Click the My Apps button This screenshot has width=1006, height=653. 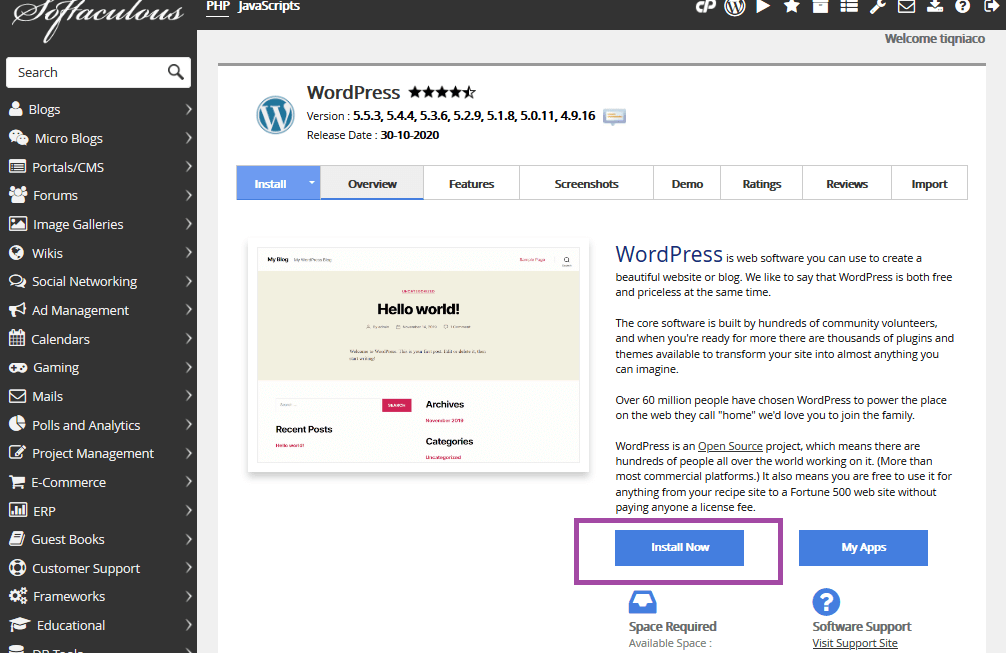pos(863,547)
